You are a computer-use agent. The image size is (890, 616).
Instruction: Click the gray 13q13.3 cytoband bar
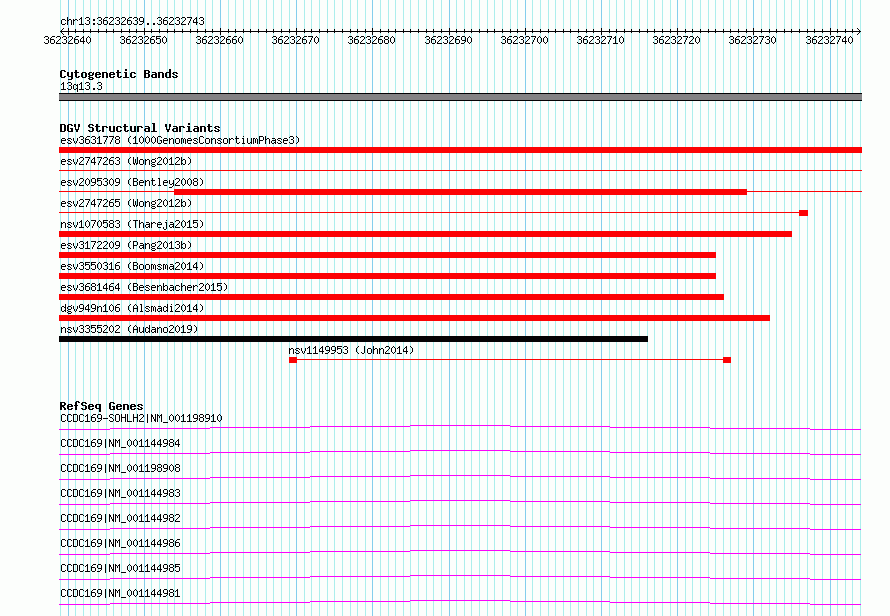pos(460,97)
